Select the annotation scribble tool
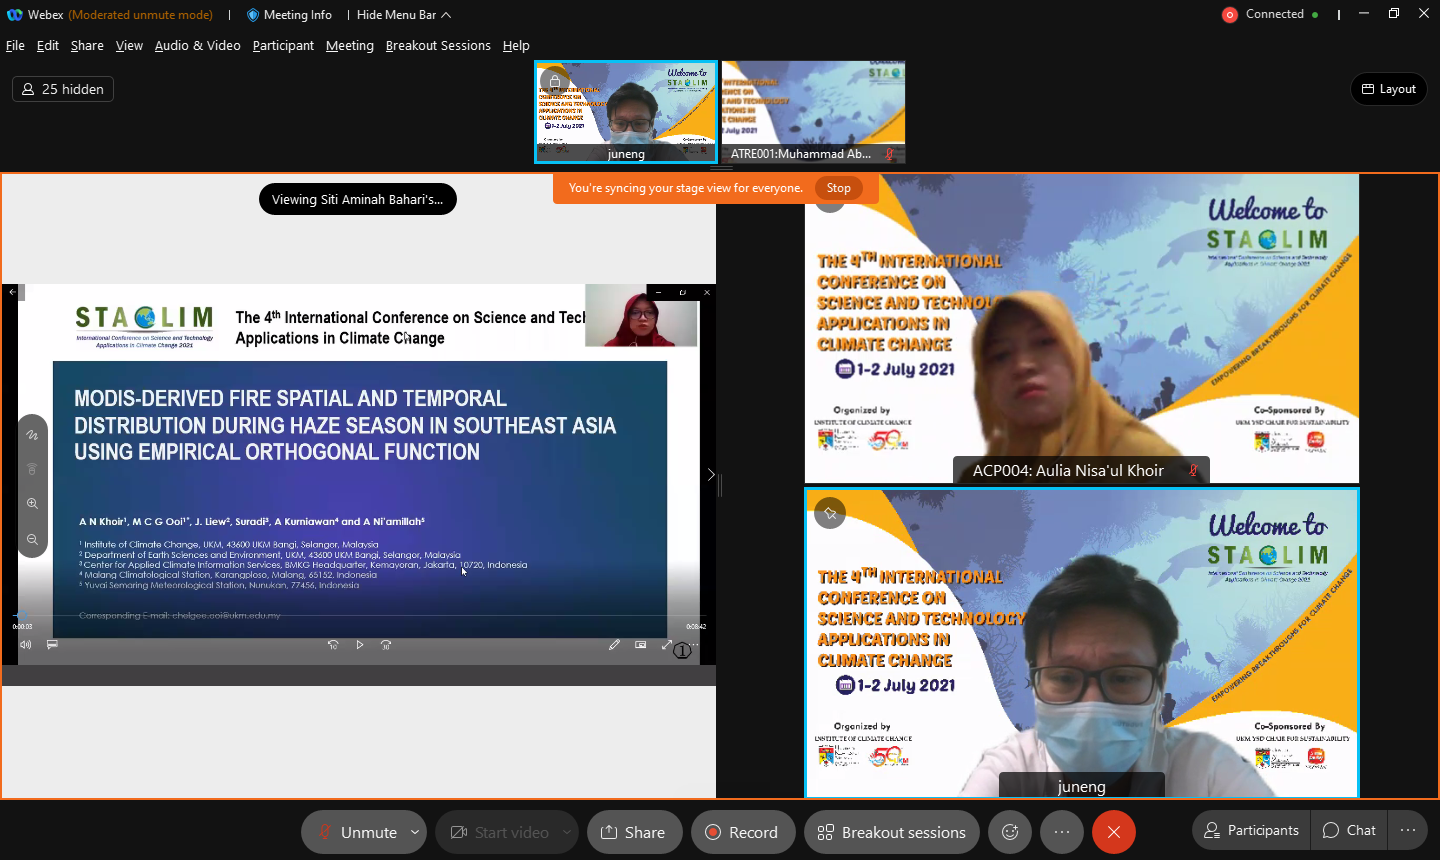 tap(32, 435)
